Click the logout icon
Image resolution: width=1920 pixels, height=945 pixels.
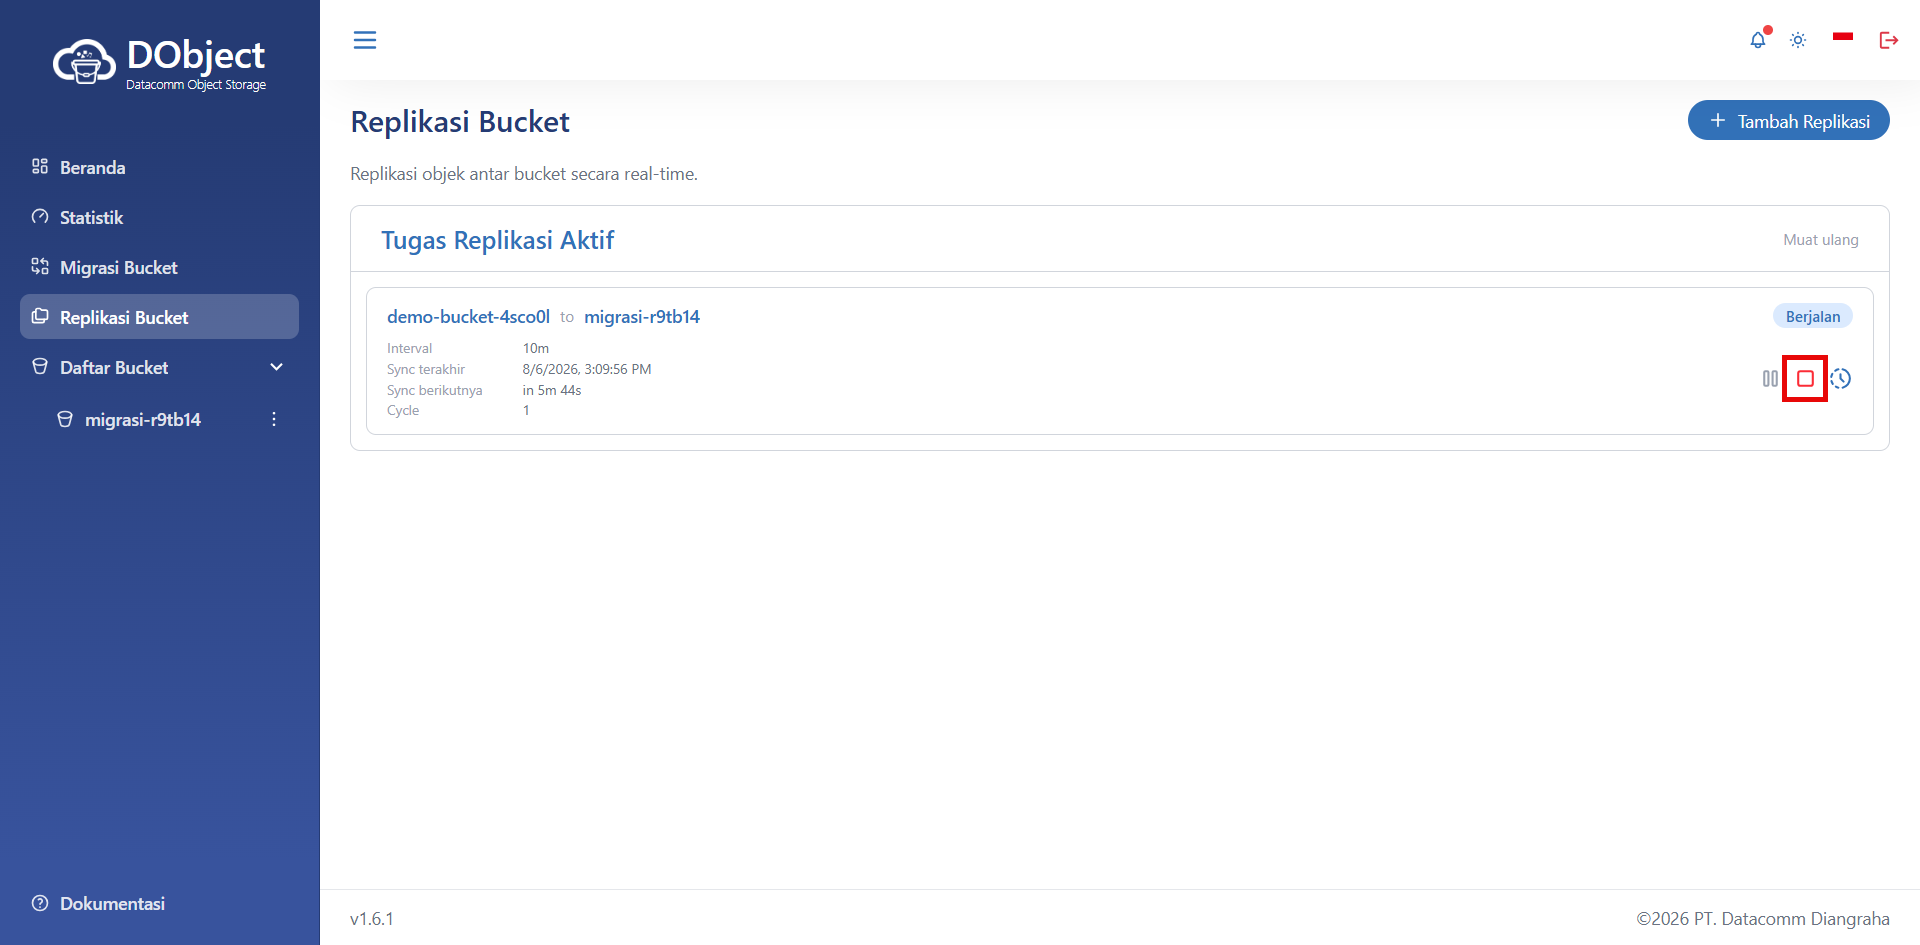(1888, 40)
